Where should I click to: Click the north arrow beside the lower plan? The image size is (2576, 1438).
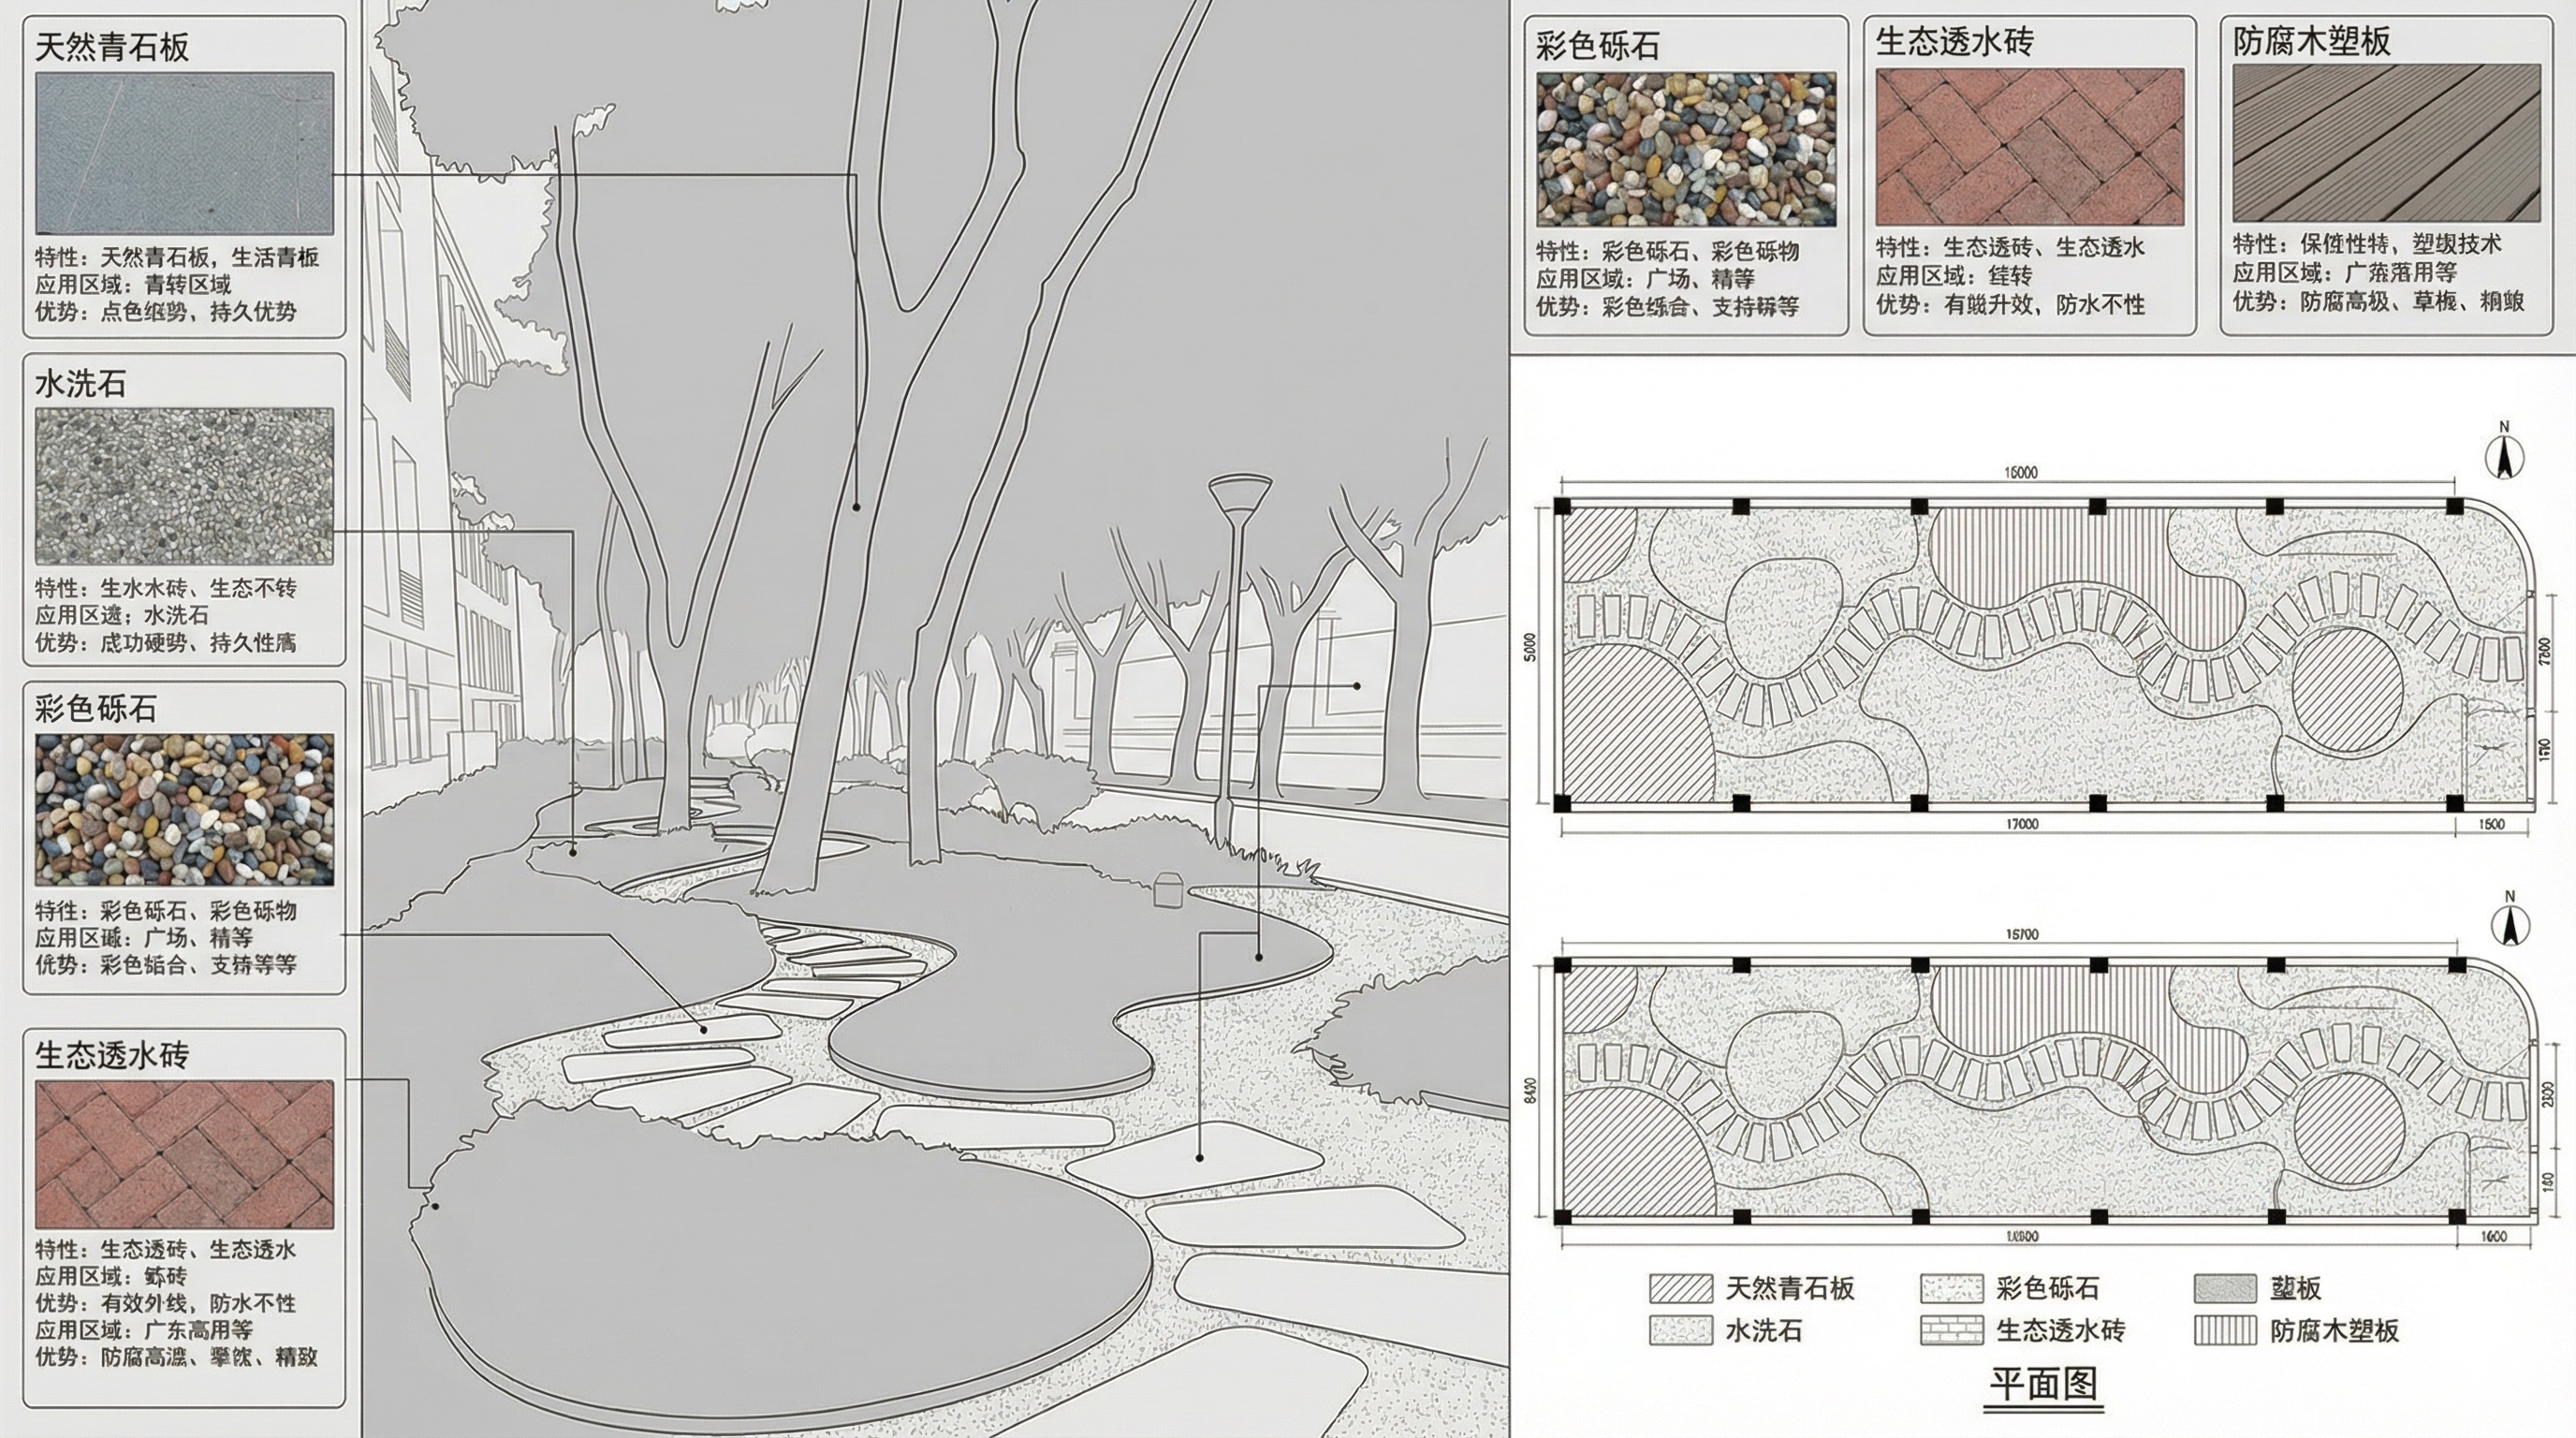[2508, 920]
